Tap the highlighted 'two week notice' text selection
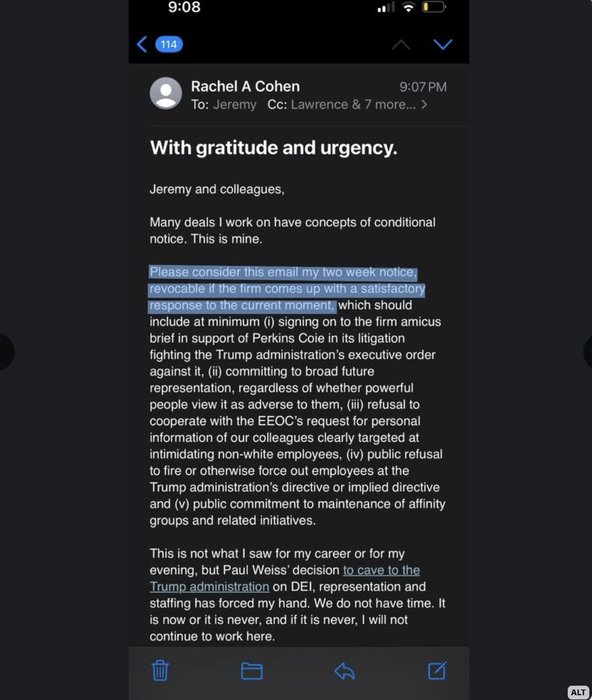592x700 pixels. pos(369,272)
